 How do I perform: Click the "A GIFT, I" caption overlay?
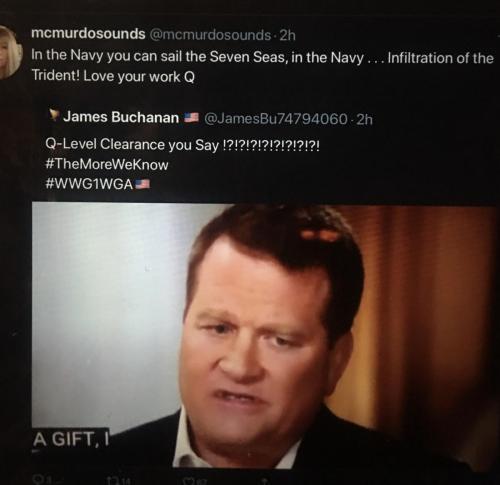click(x=71, y=439)
